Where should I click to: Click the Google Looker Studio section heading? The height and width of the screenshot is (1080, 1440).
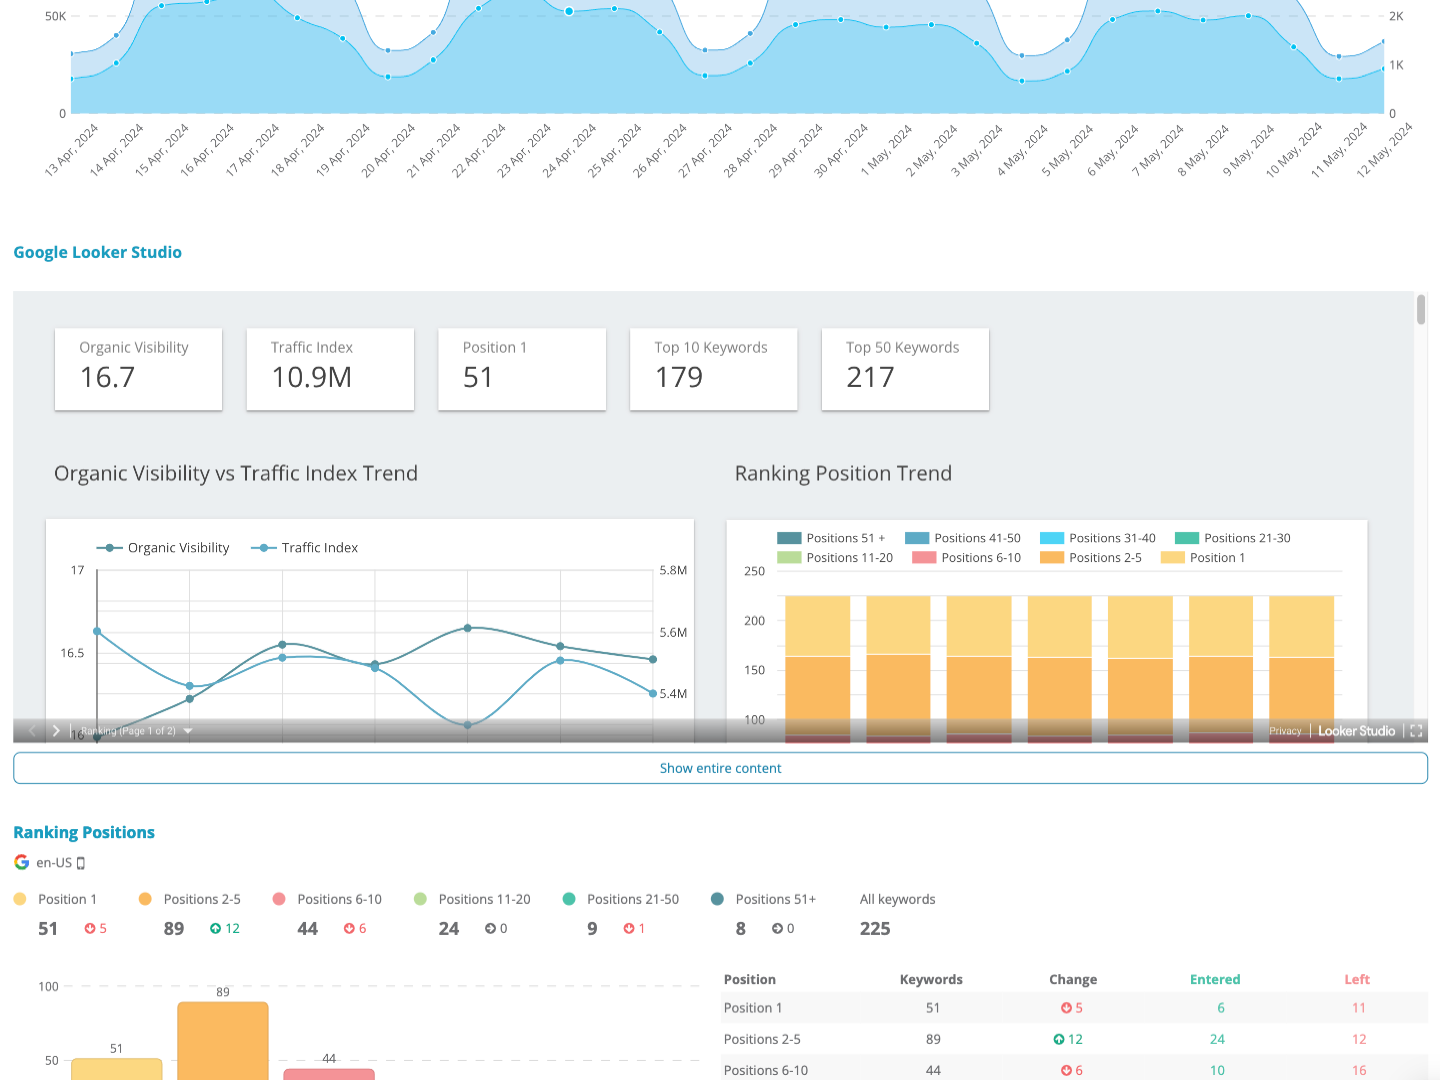pos(98,252)
